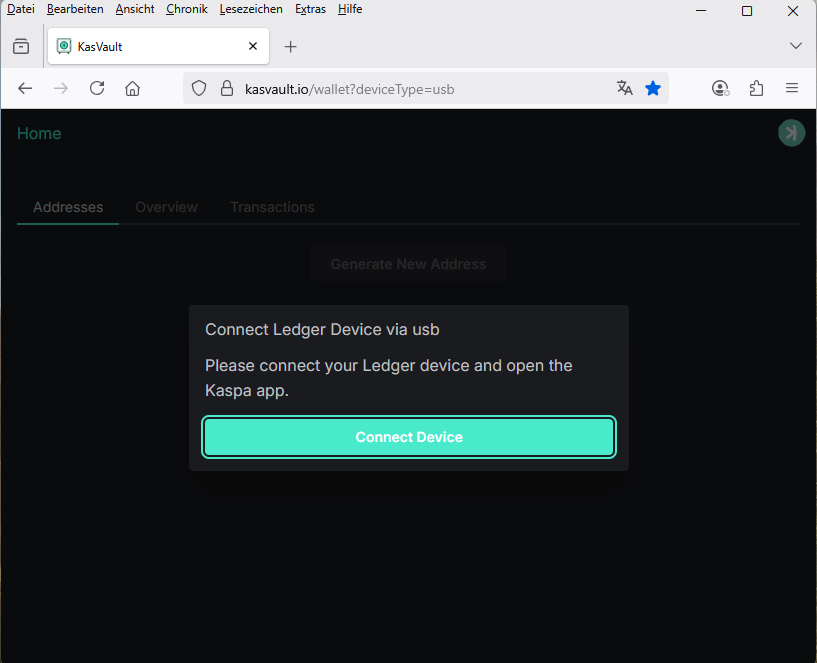Reload the current page
Screen dimensions: 817x663
tap(97, 89)
